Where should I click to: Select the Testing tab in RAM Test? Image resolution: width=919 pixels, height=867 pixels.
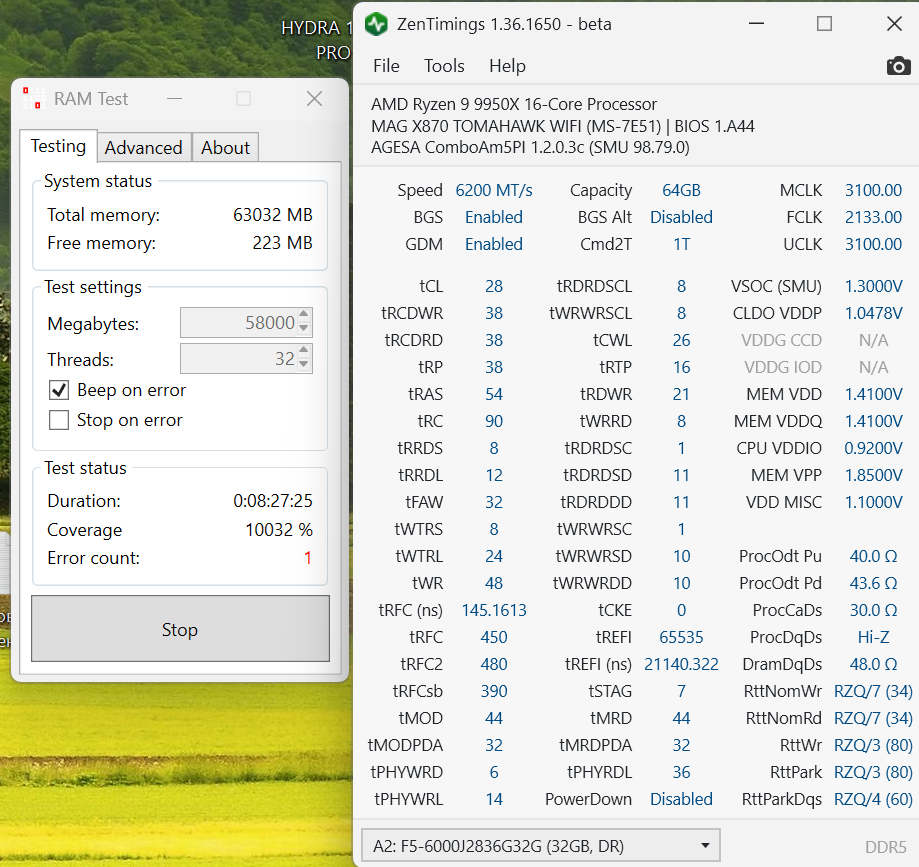coord(58,145)
